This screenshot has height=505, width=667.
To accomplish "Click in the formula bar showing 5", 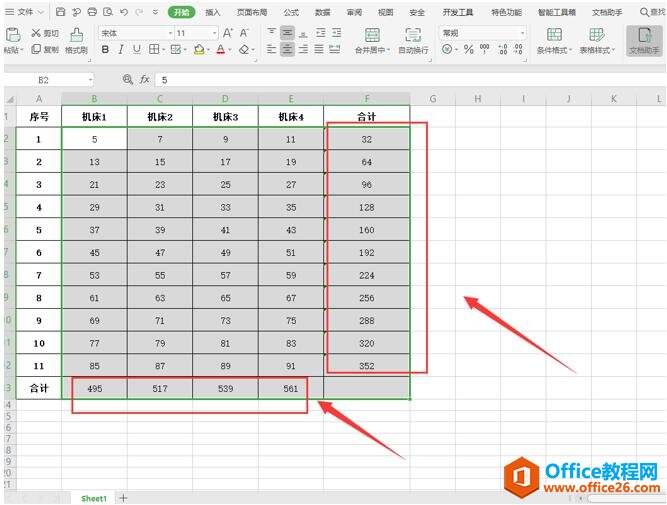I will (x=410, y=80).
